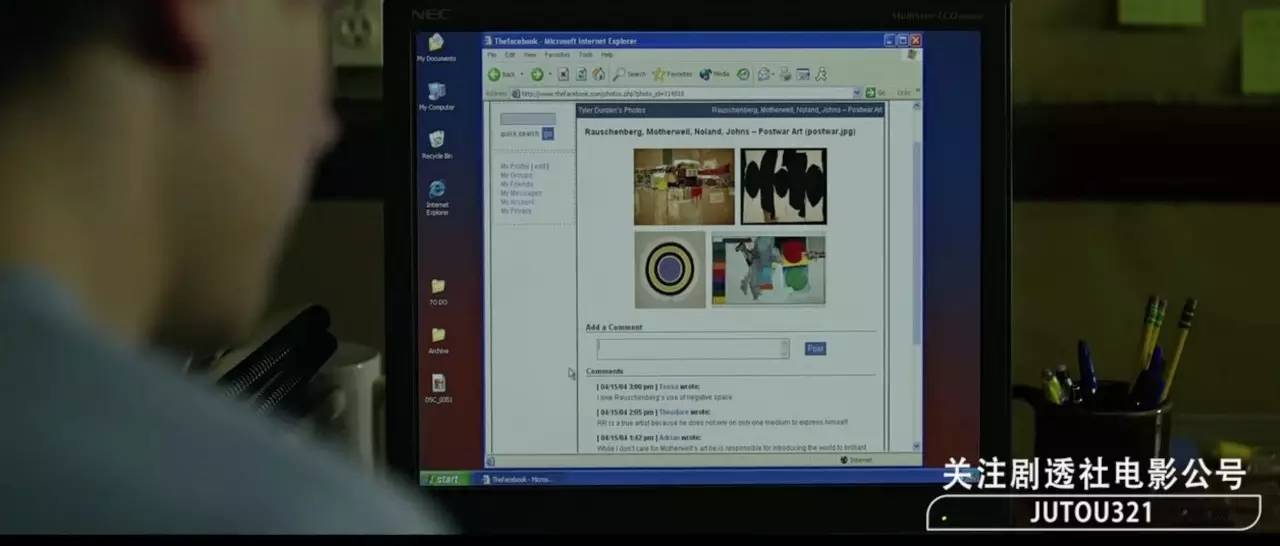Click the green Forward arrow button
The image size is (1280, 546).
tap(537, 74)
